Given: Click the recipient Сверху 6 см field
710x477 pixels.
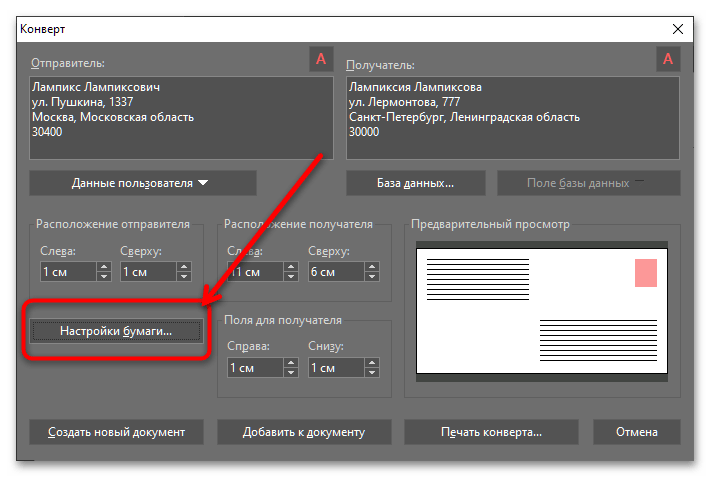Looking at the screenshot, I should tap(333, 271).
